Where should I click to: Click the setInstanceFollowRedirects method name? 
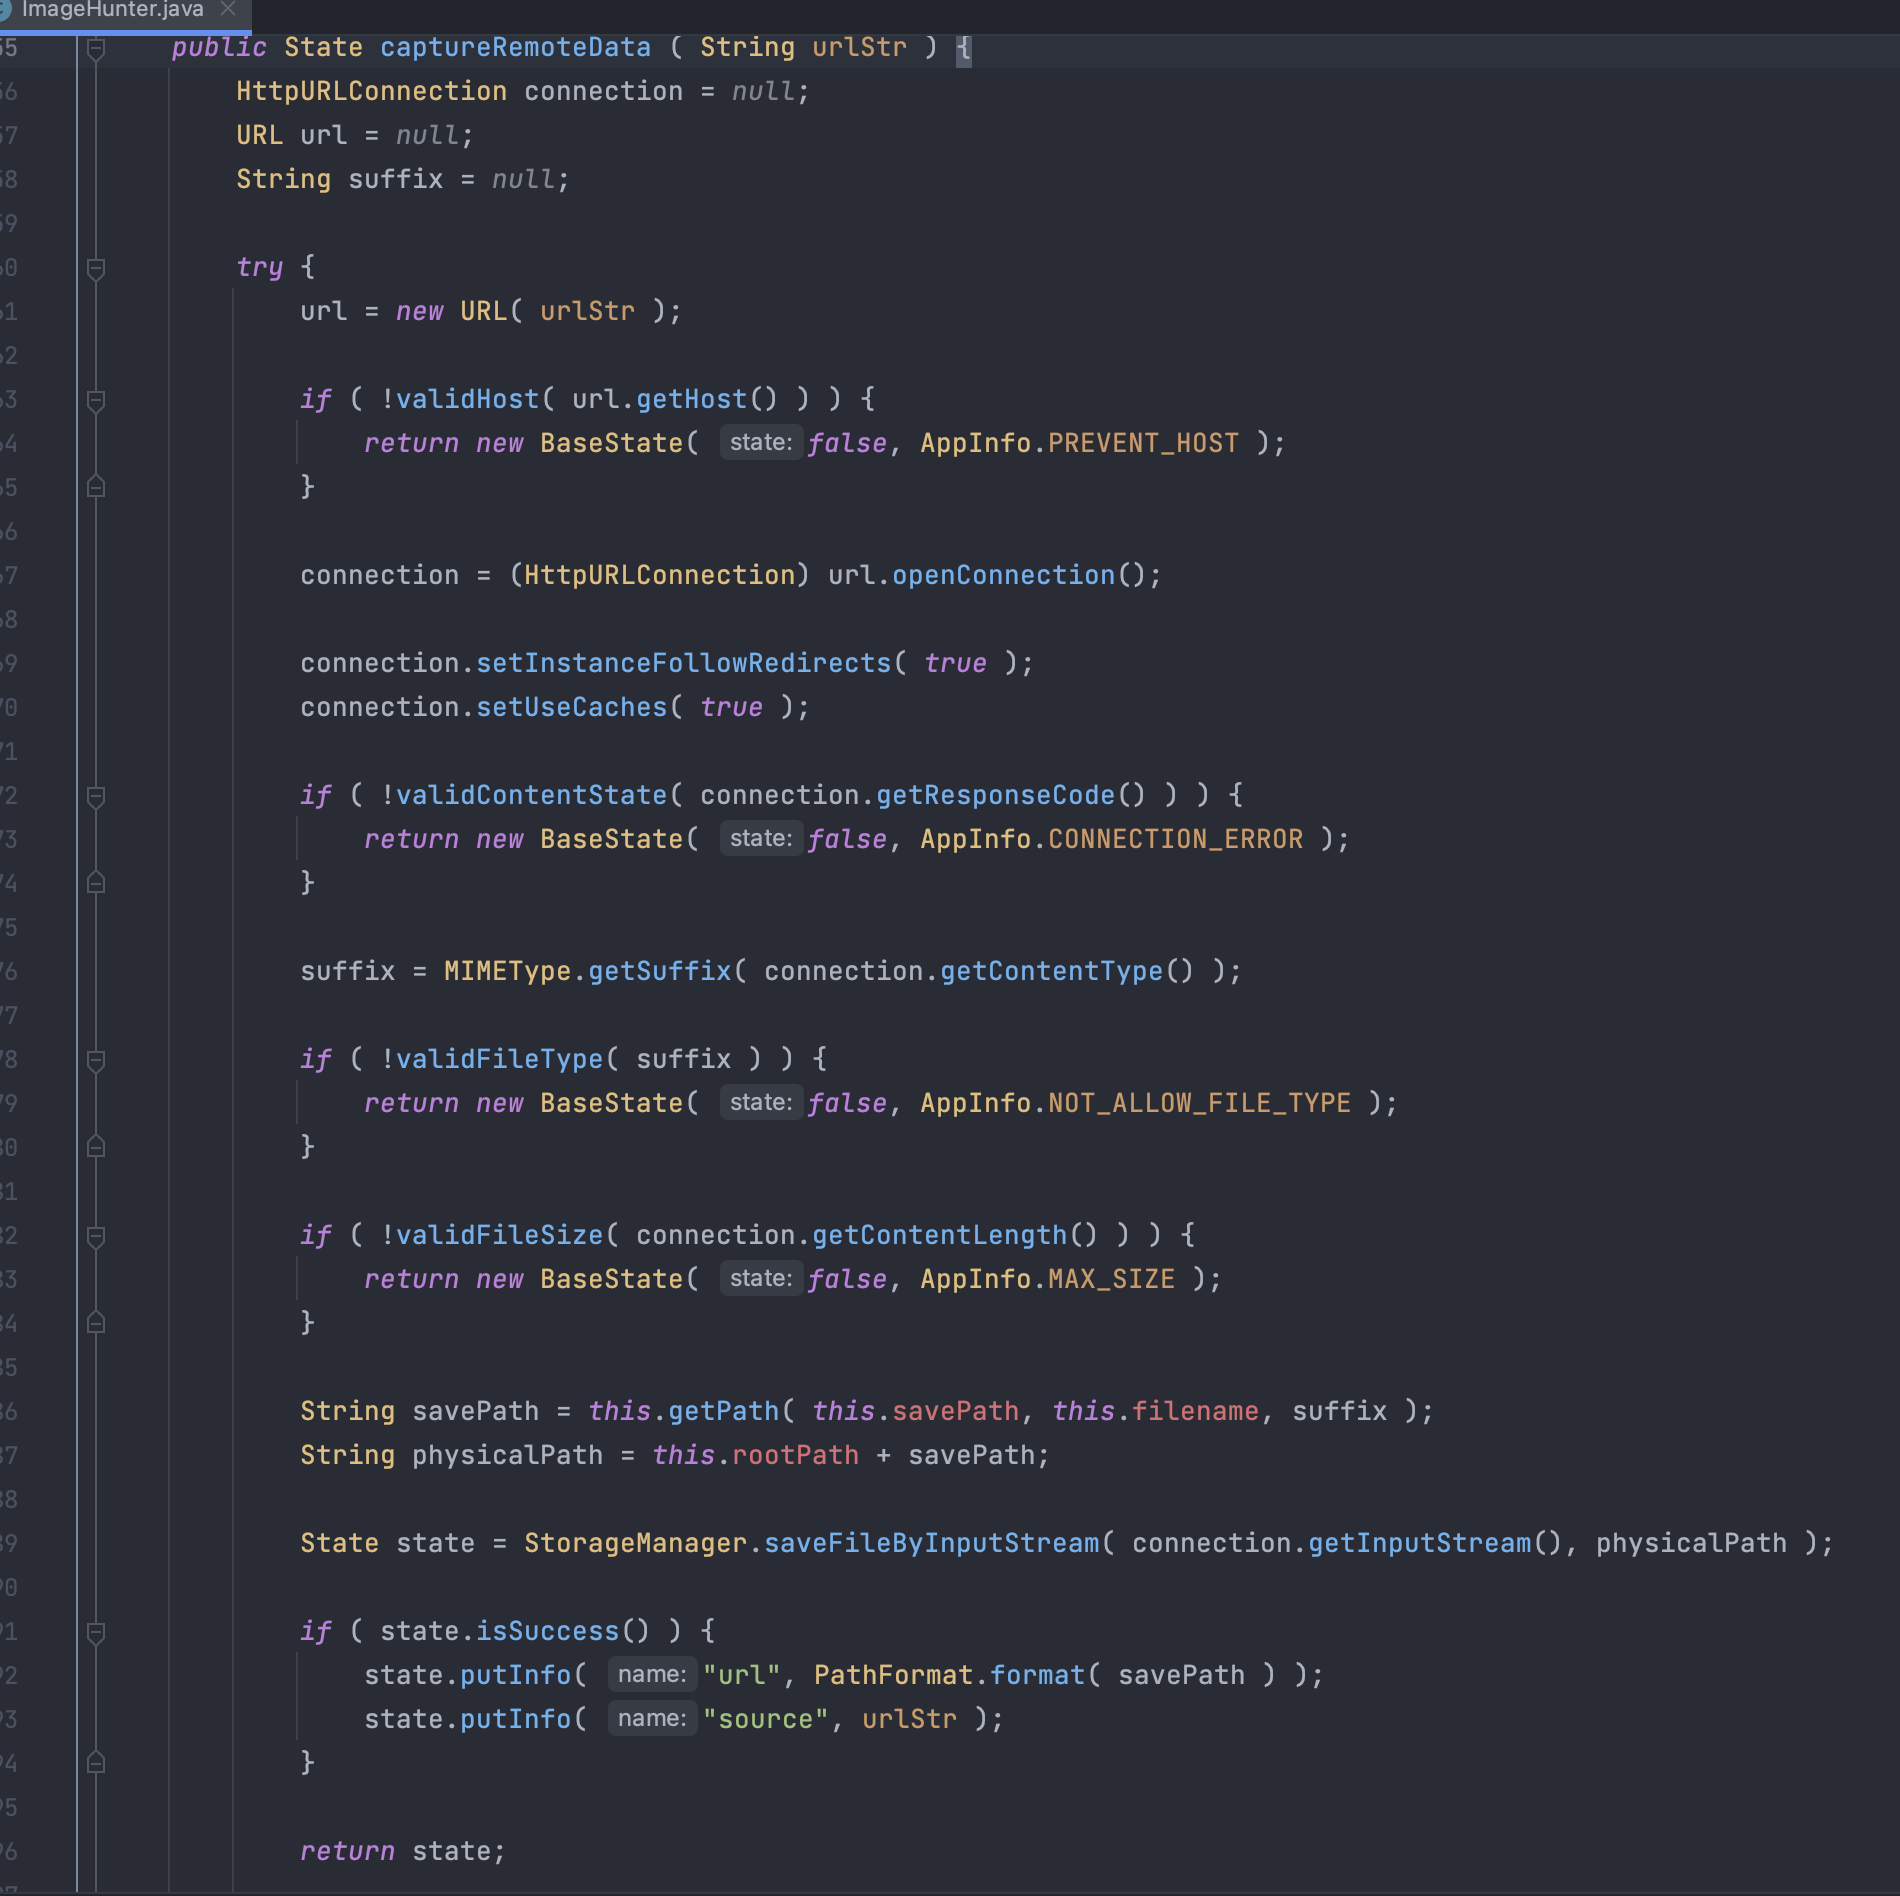pyautogui.click(x=683, y=663)
